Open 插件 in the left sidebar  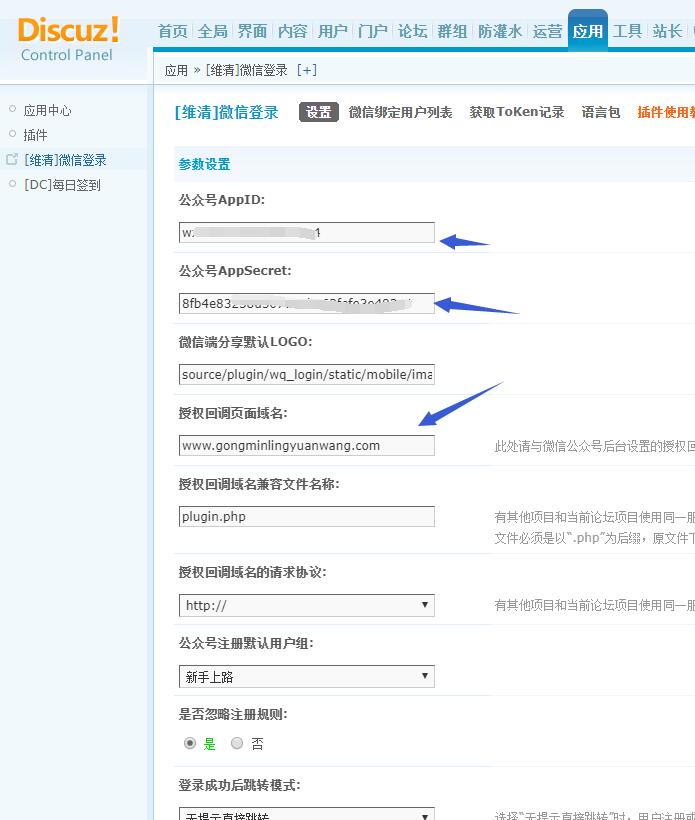click(36, 135)
